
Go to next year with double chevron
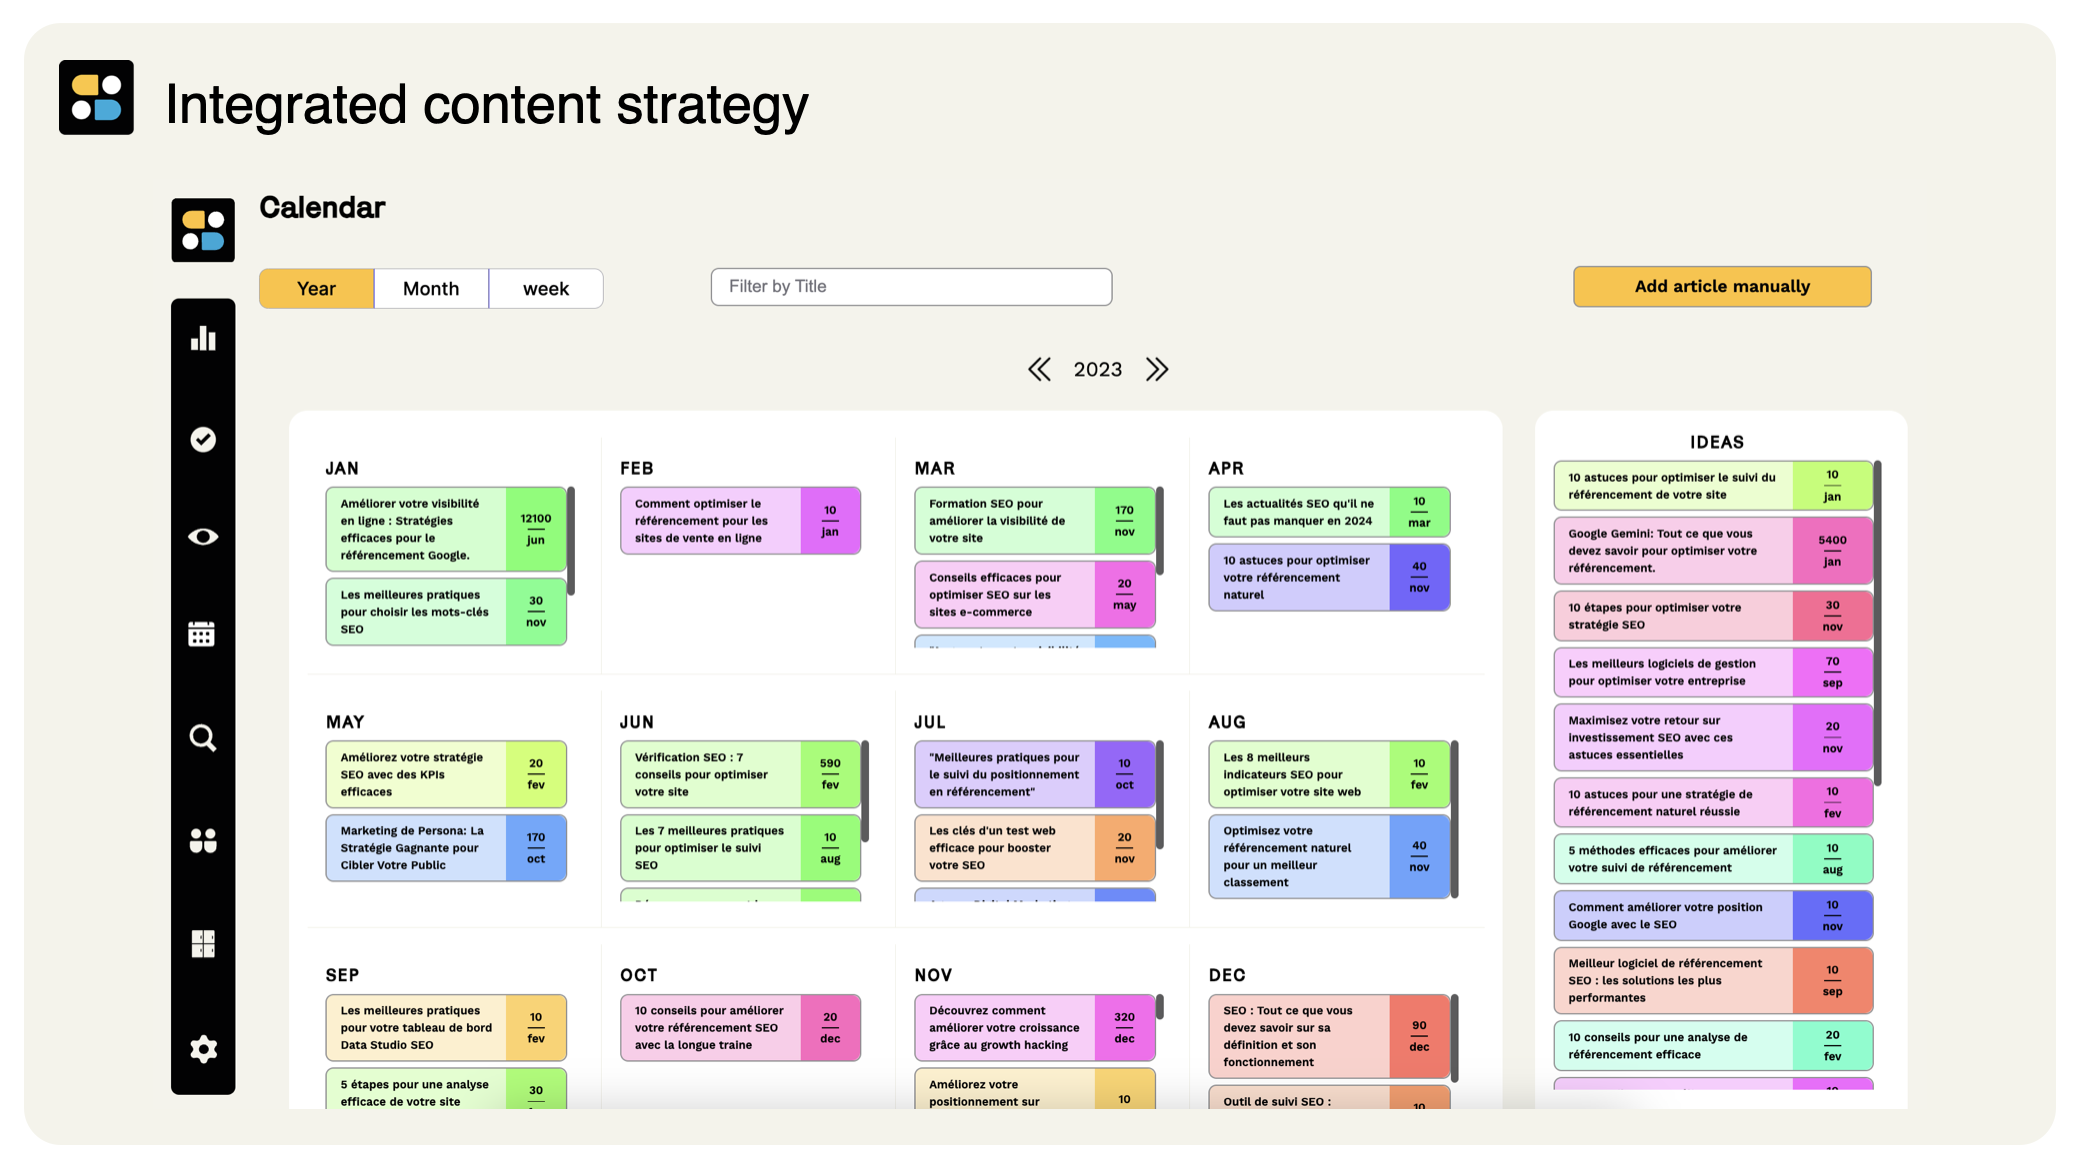point(1157,370)
